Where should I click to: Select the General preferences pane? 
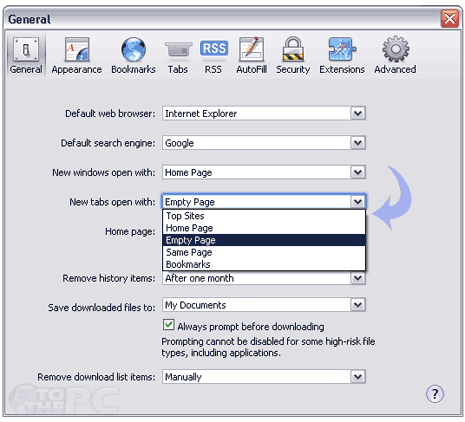pyautogui.click(x=26, y=55)
